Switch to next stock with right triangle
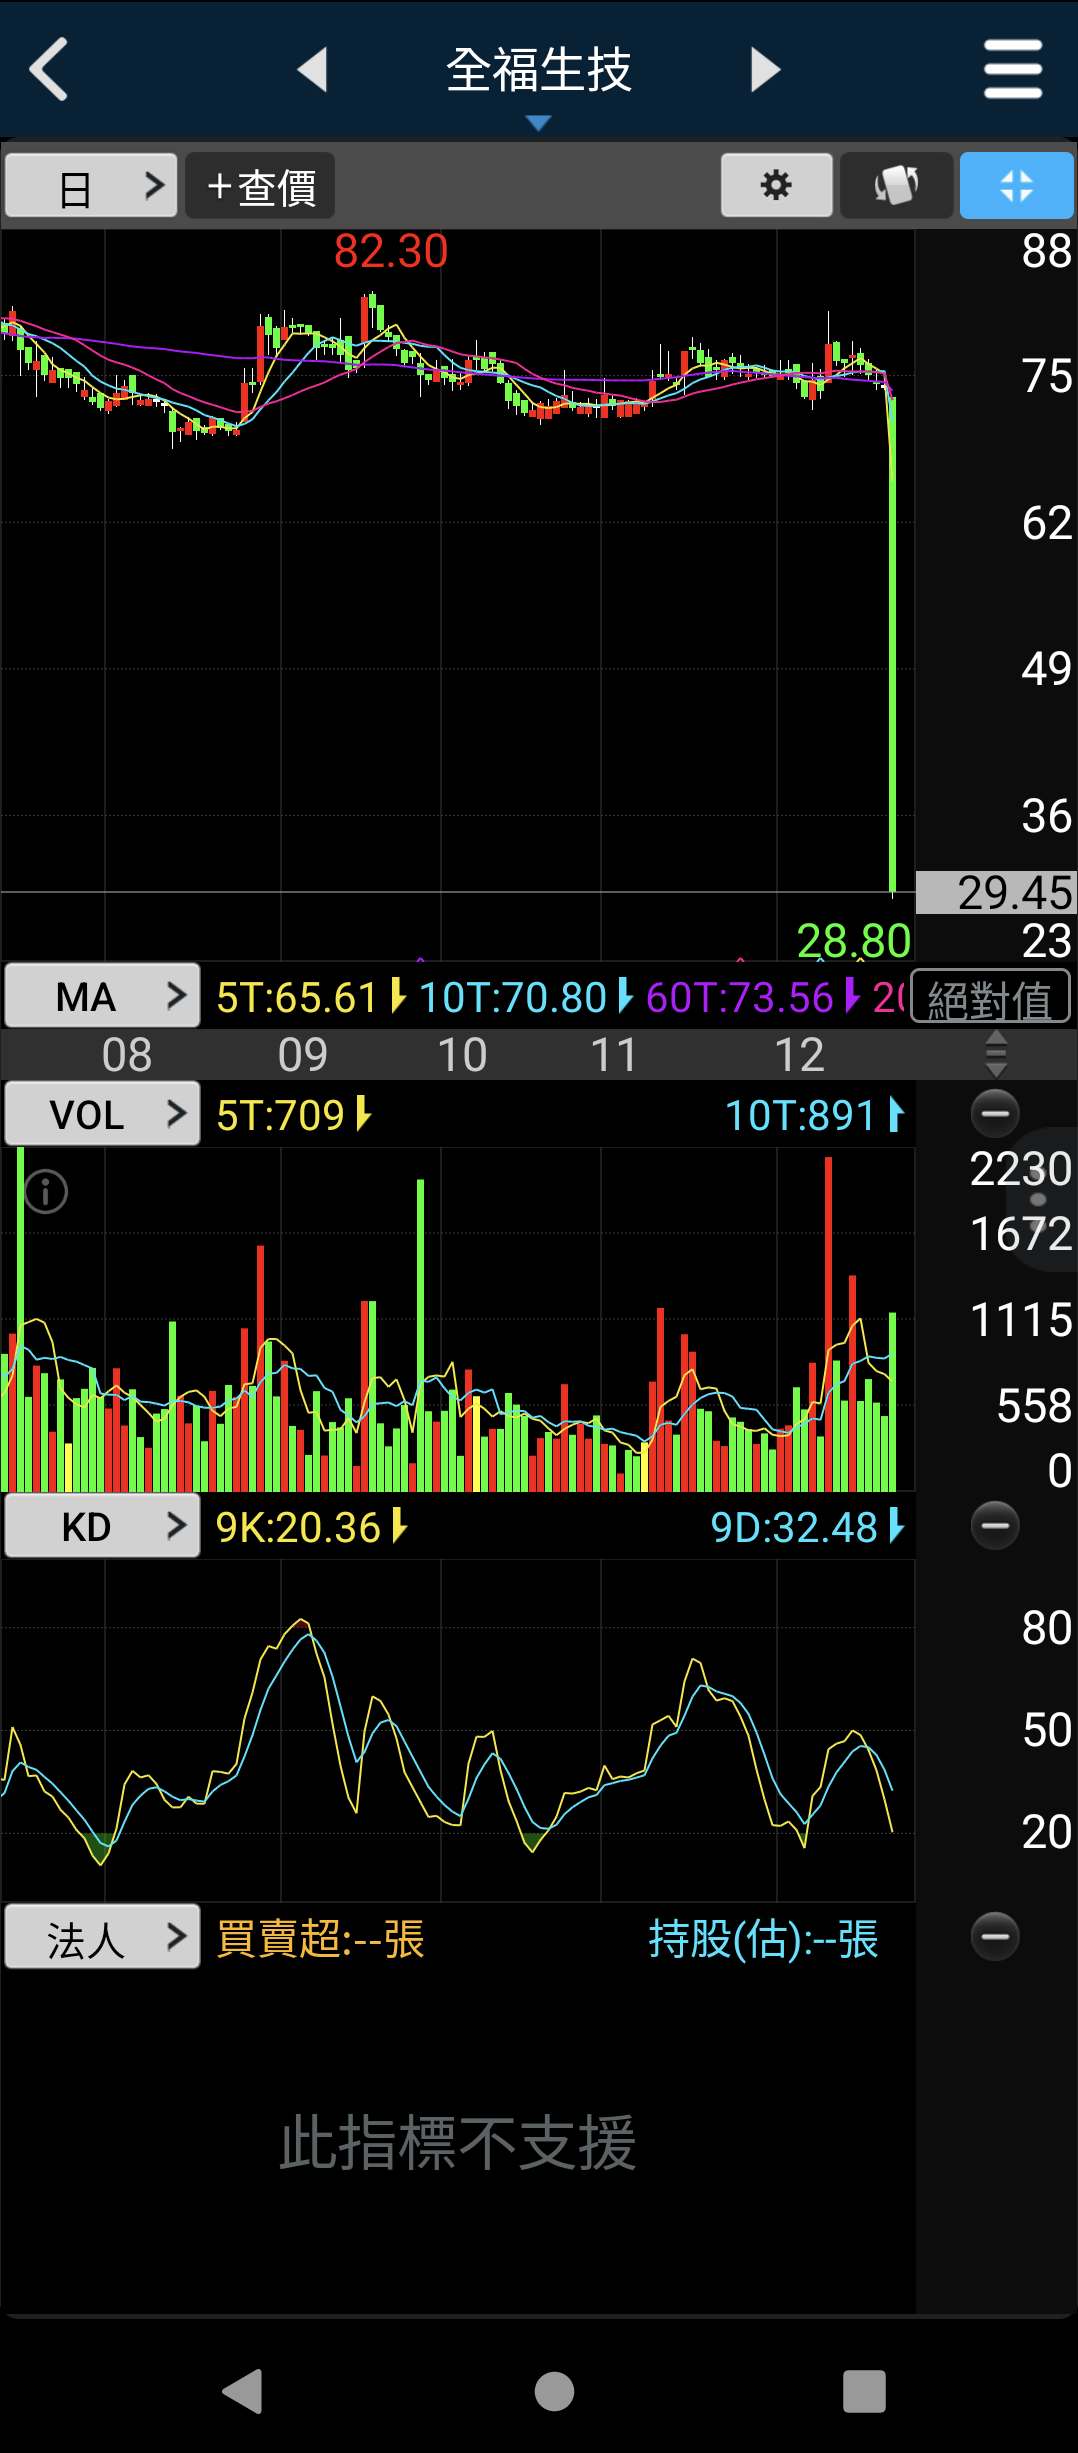The width and height of the screenshot is (1078, 2453). (765, 69)
